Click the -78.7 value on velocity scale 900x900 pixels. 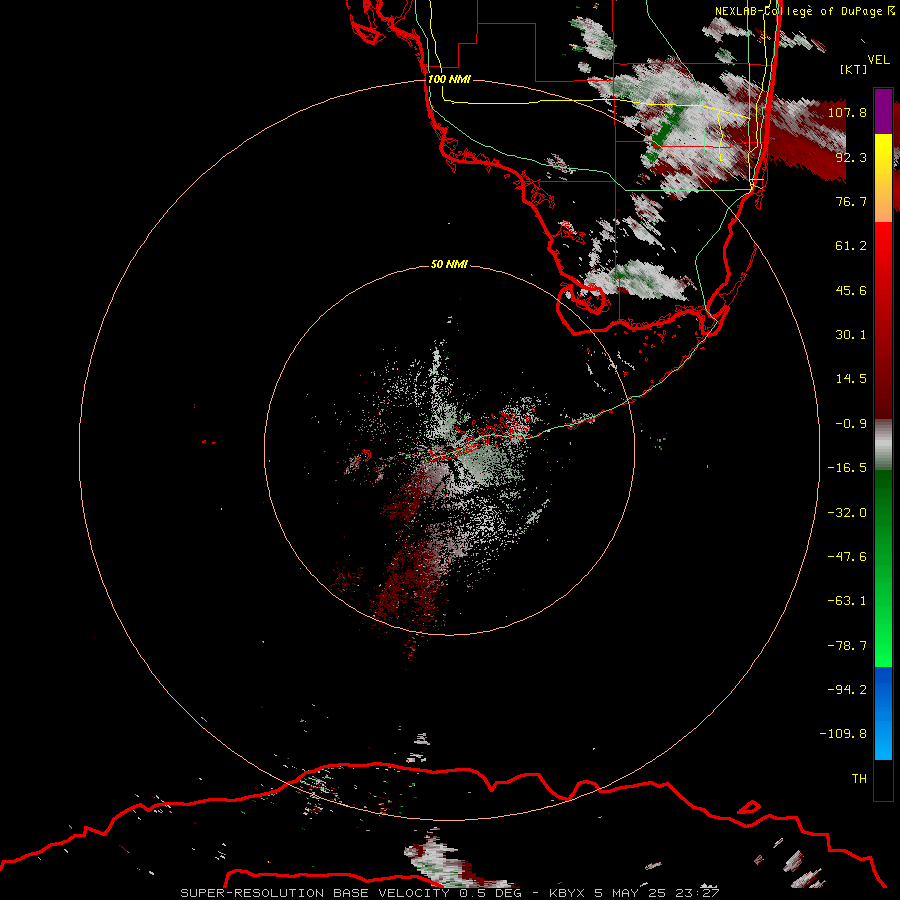pyautogui.click(x=847, y=646)
